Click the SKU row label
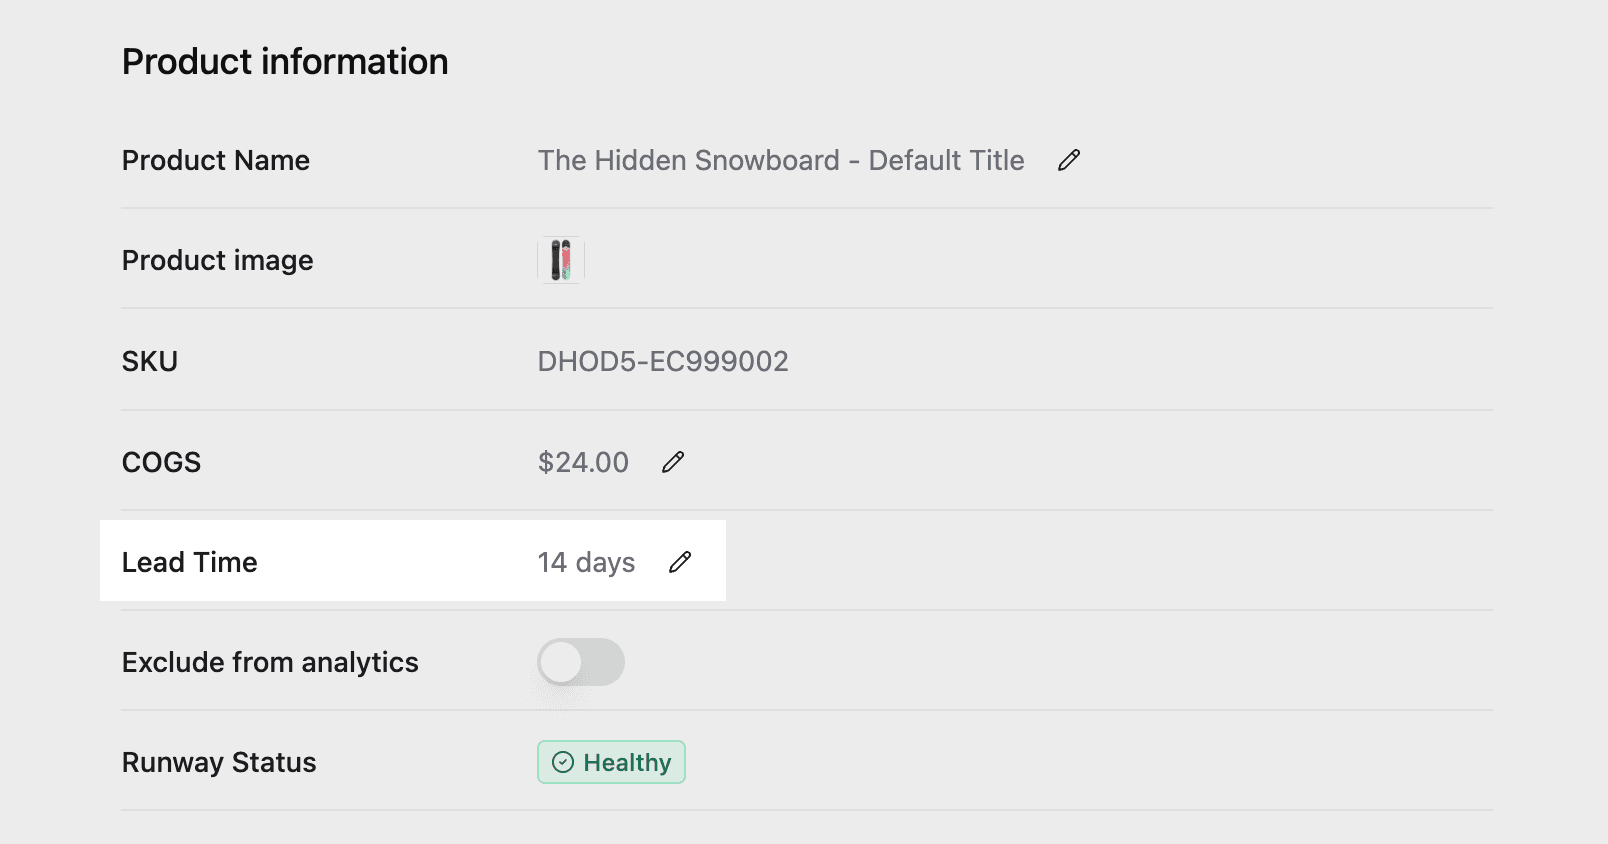 (x=150, y=361)
